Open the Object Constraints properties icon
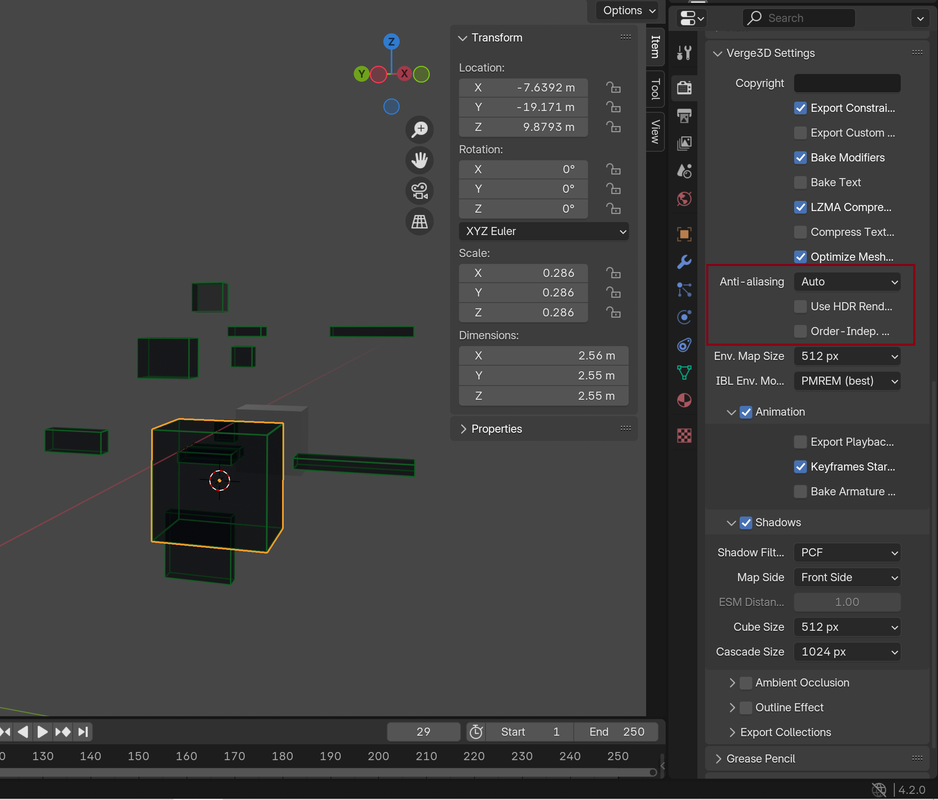This screenshot has width=938, height=800. pyautogui.click(x=684, y=345)
